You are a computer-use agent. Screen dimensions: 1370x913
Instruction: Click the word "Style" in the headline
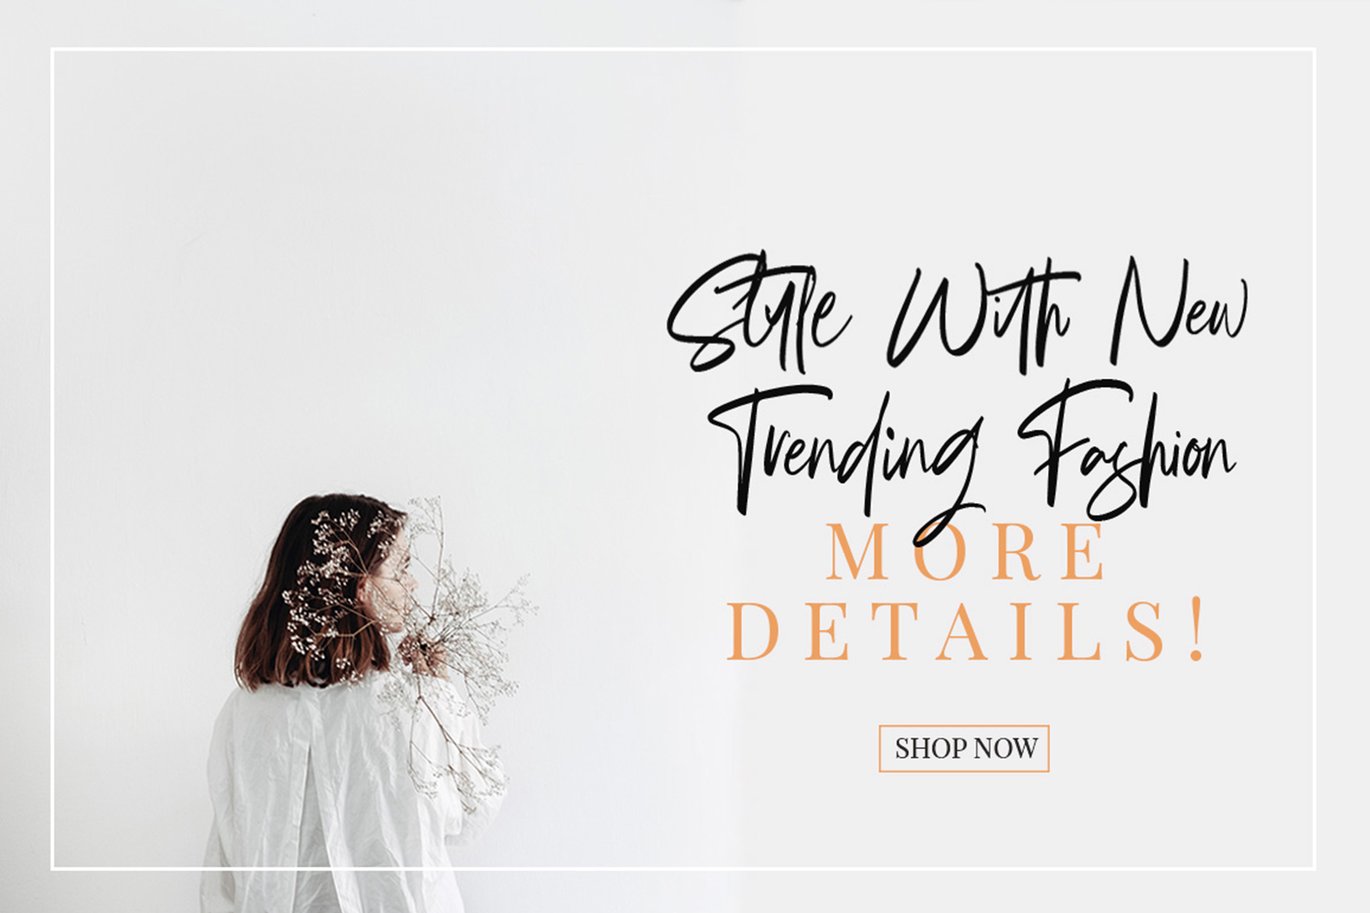point(760,315)
